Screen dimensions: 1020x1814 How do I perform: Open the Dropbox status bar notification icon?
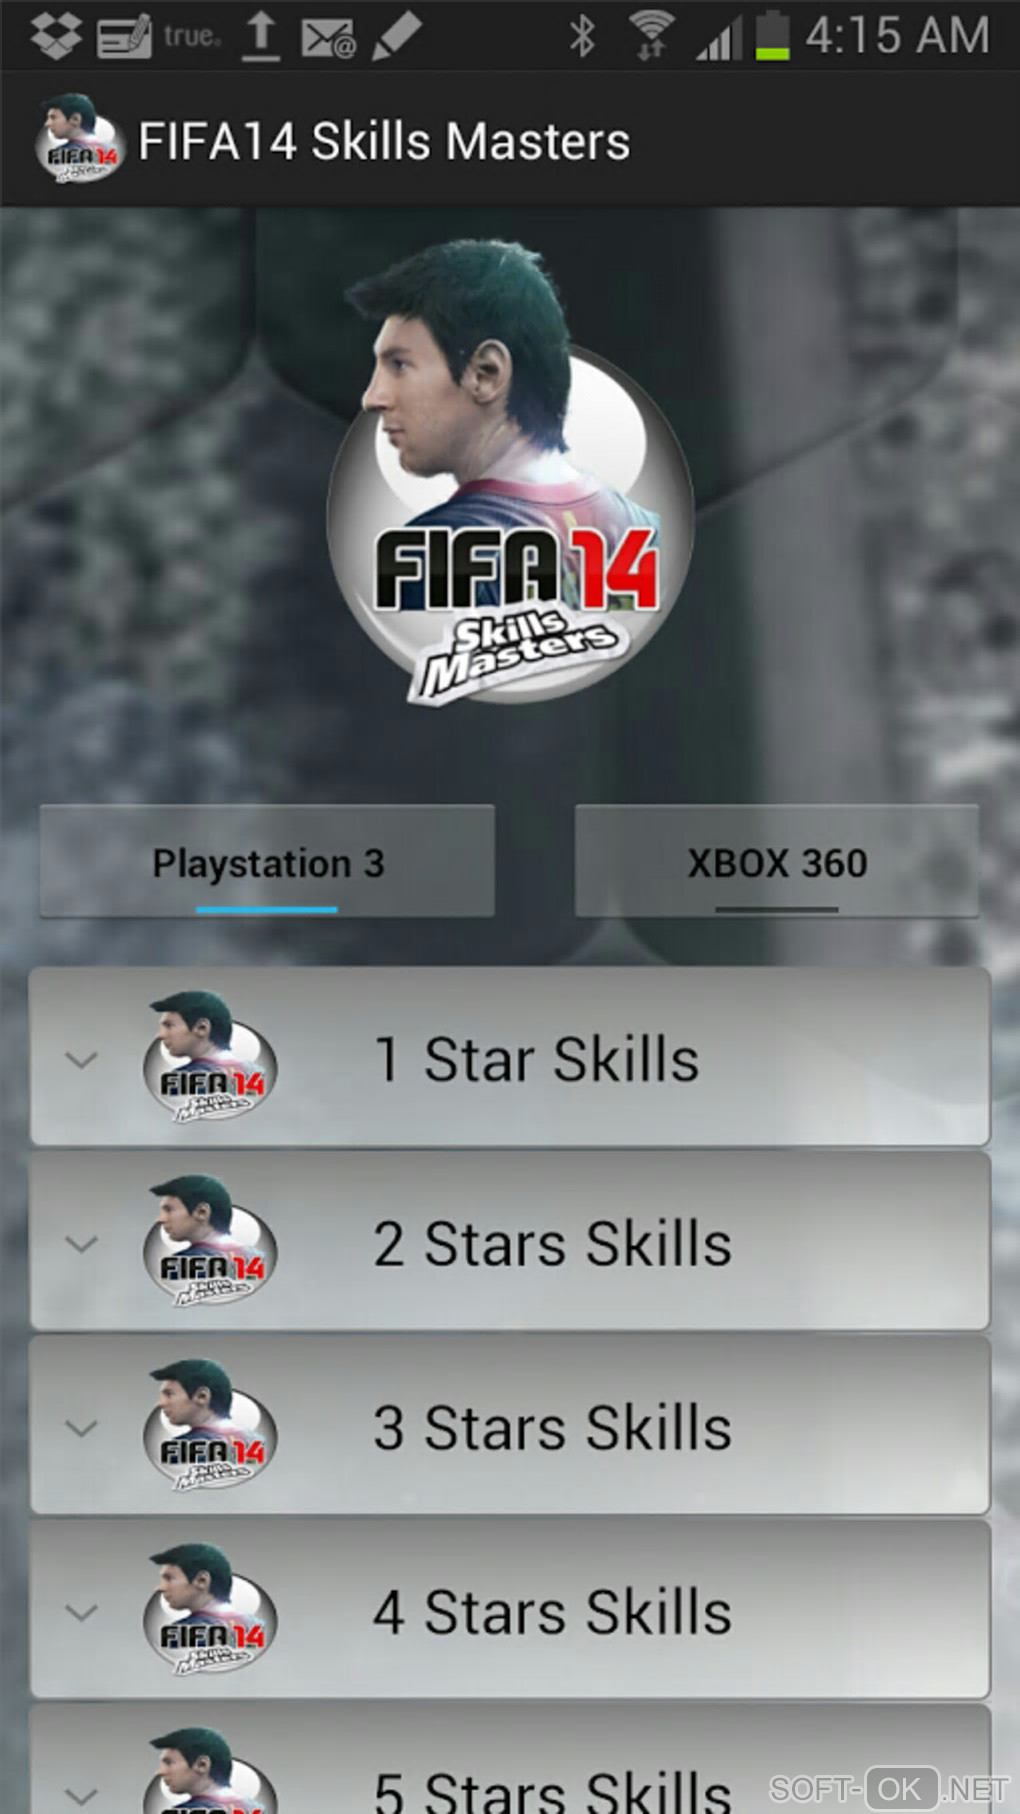[55, 35]
